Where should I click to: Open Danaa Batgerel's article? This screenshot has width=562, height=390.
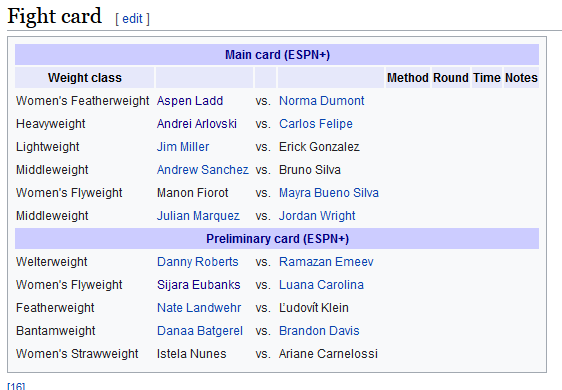click(x=200, y=330)
